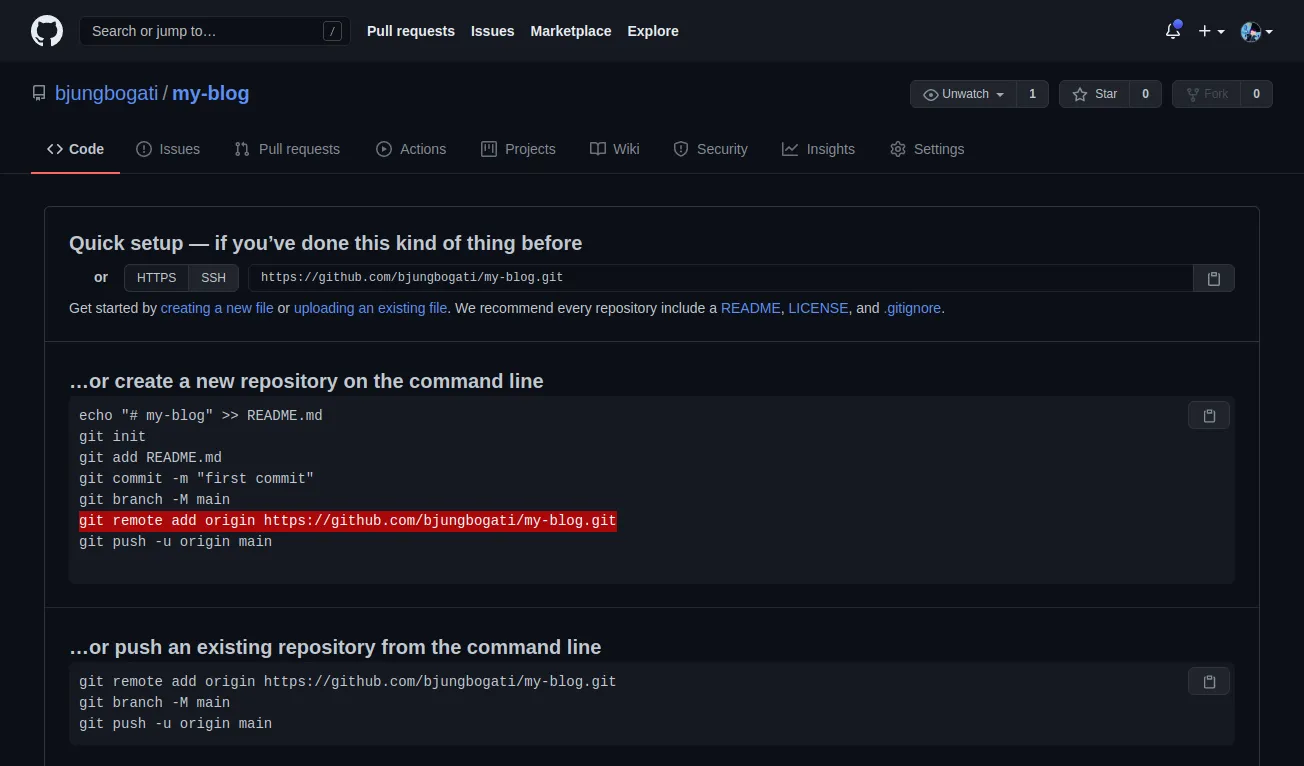1304x766 pixels.
Task: Click the 'creating a new file' link
Action: (217, 308)
